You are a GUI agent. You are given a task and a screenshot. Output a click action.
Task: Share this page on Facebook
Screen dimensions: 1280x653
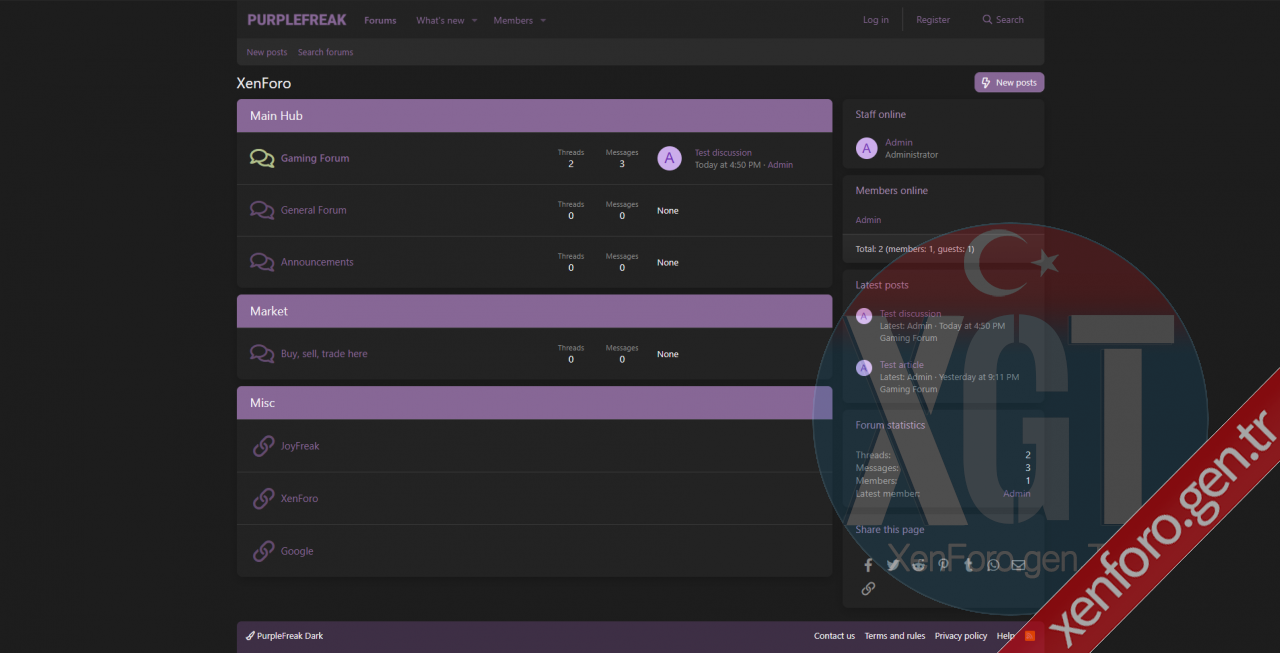click(868, 565)
